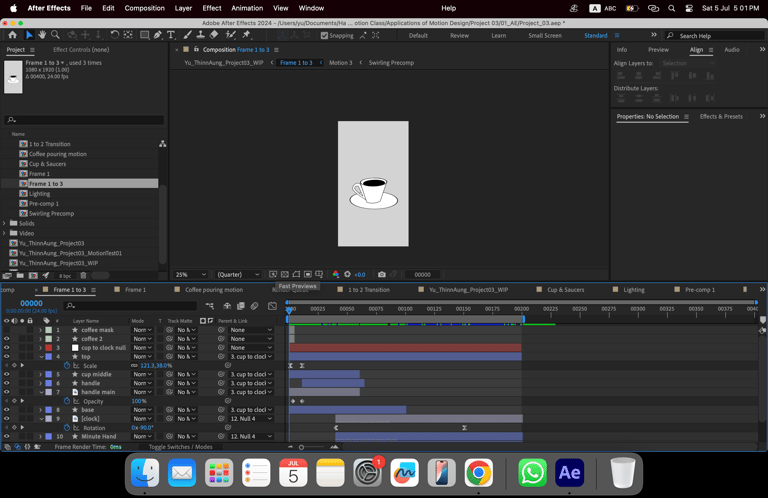
Task: Click the red label swatch of layer 3
Action: [48, 348]
